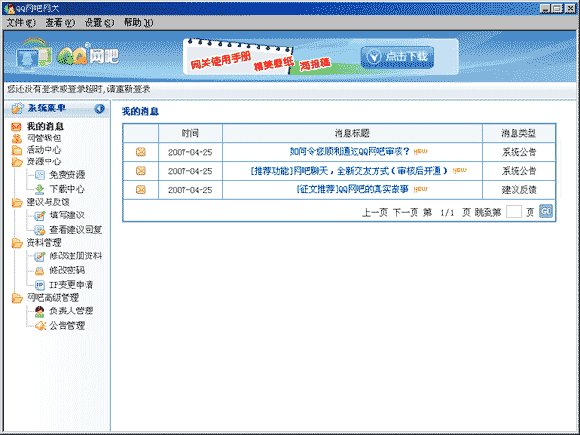
Task: Click the NEW badge on [征文推荐] message
Action: click(x=420, y=189)
